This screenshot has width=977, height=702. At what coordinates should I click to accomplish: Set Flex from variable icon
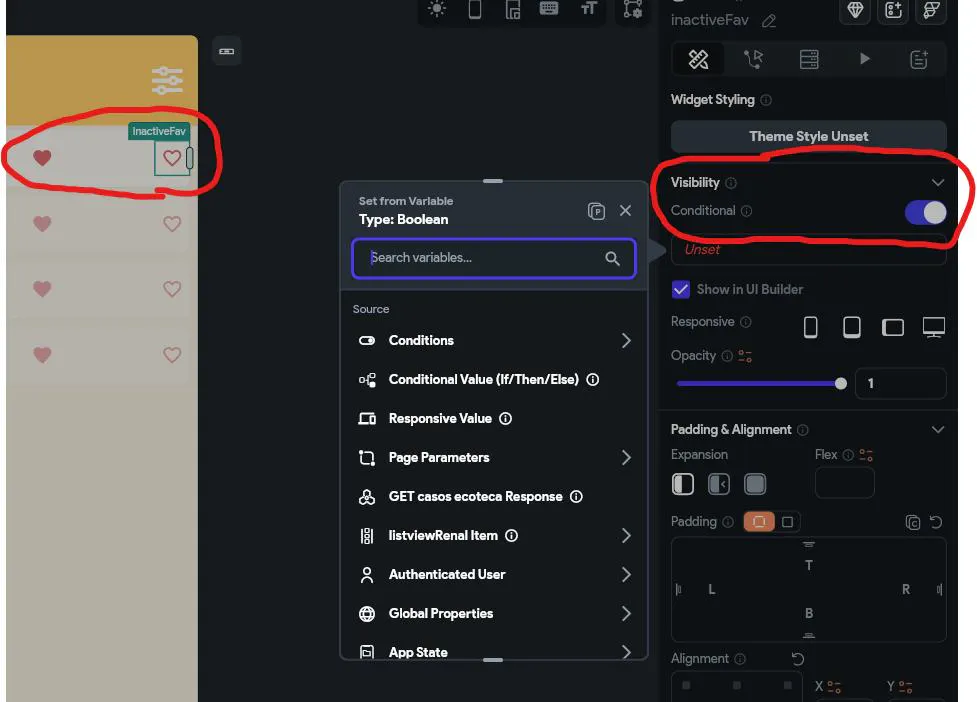click(x=866, y=455)
